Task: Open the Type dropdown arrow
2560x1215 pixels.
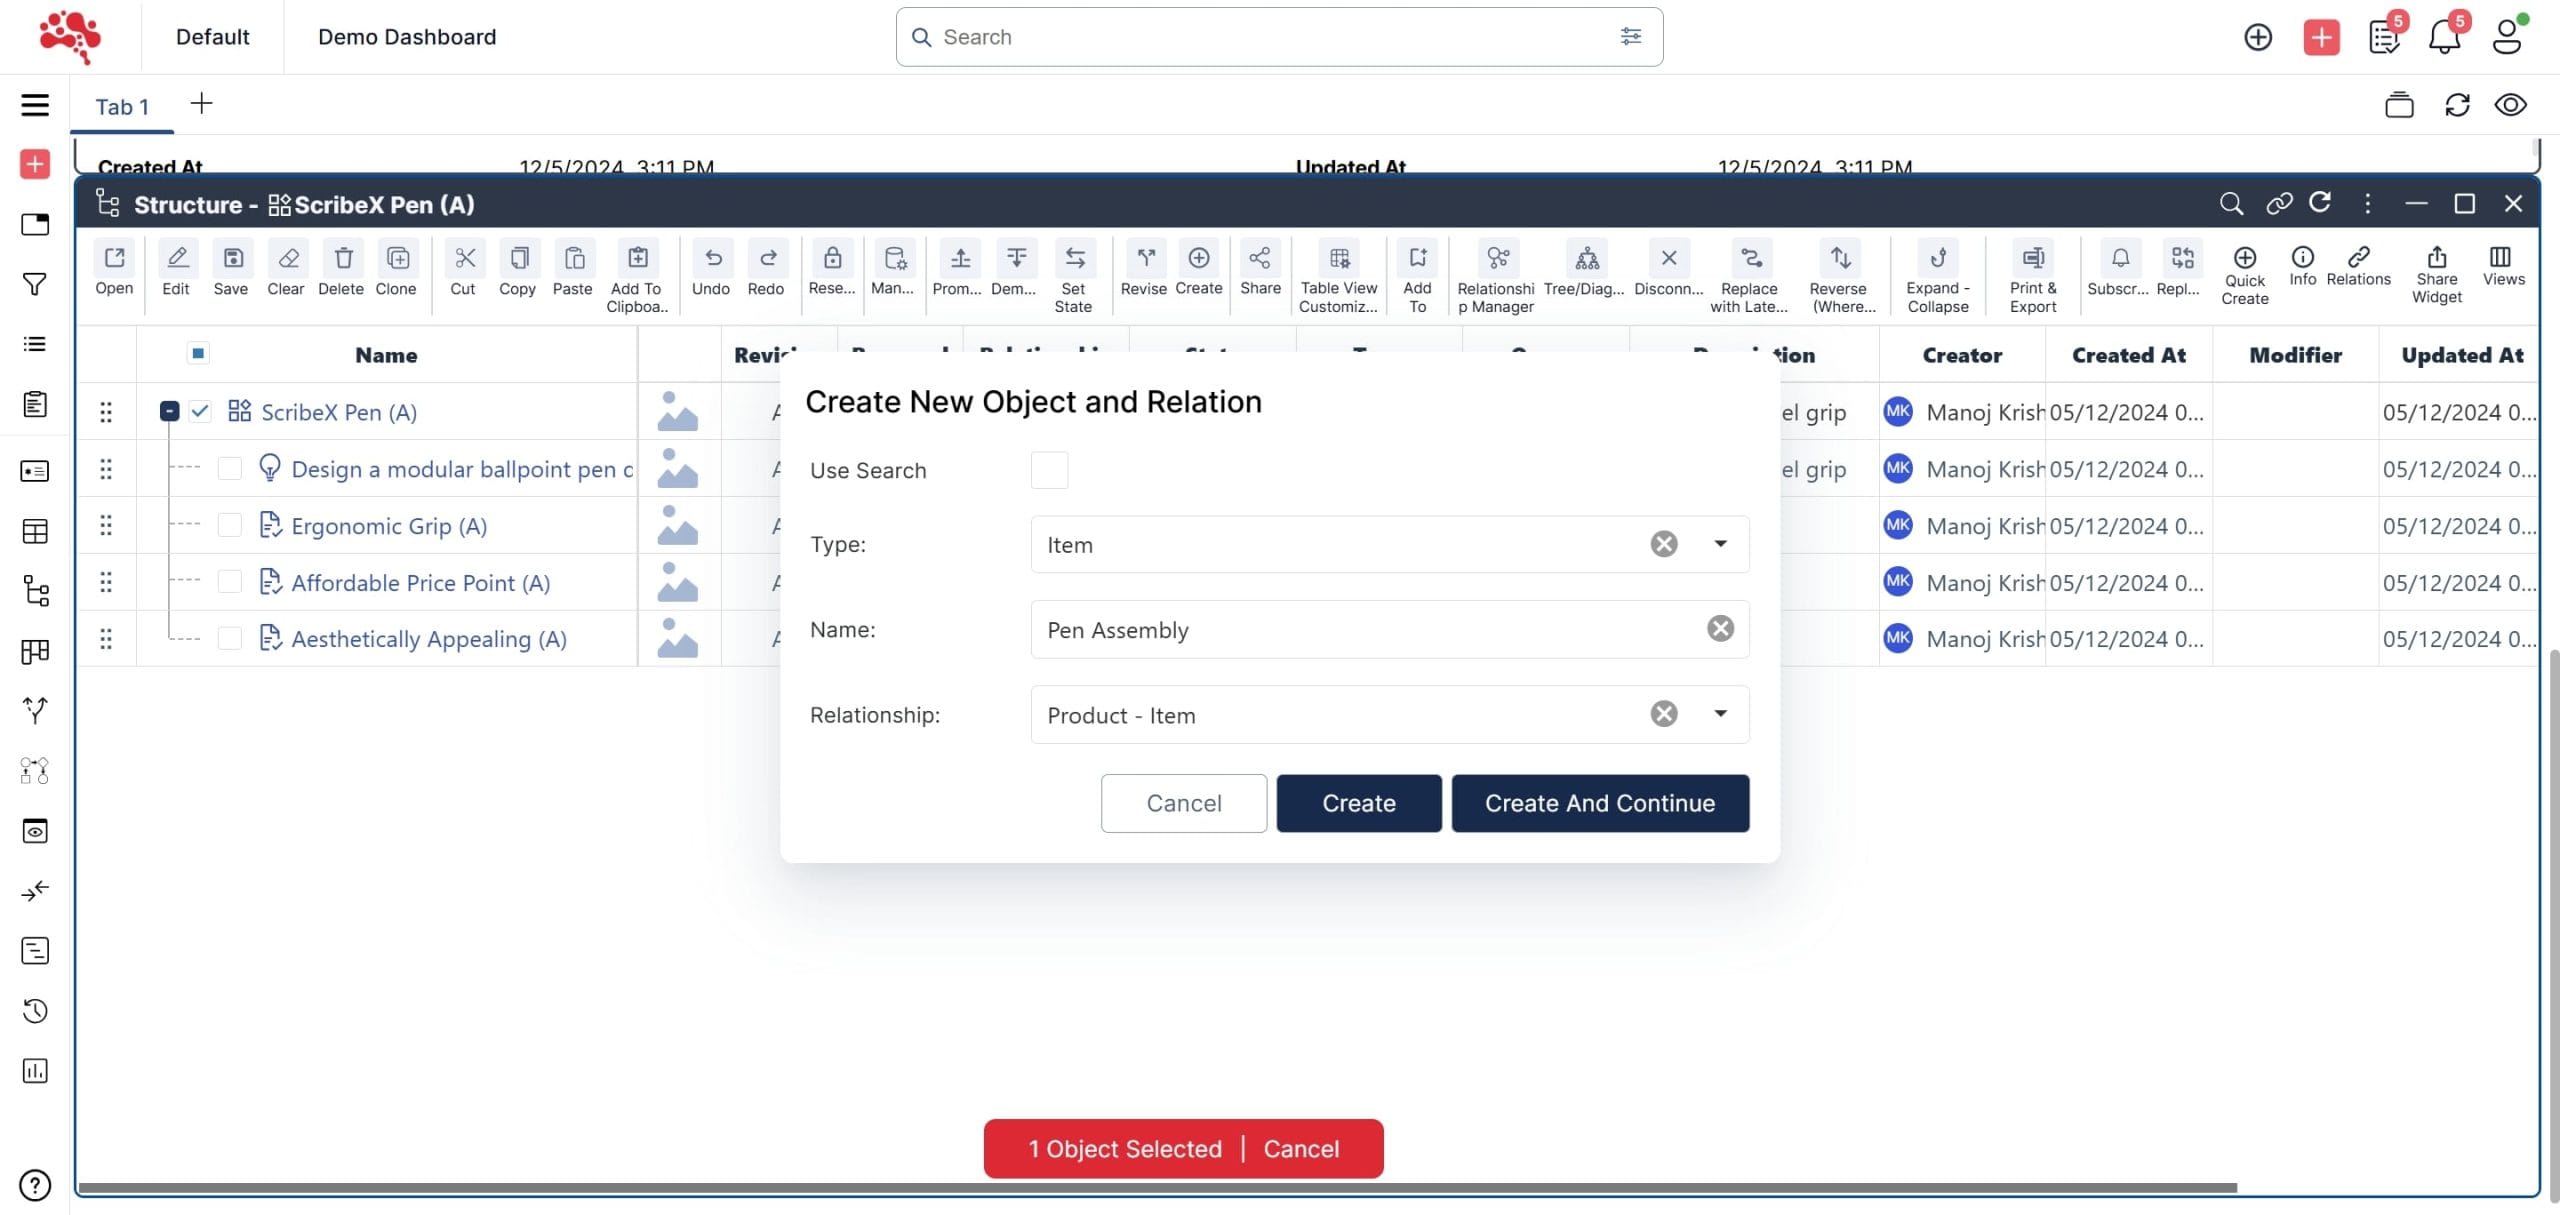Action: [x=1720, y=544]
